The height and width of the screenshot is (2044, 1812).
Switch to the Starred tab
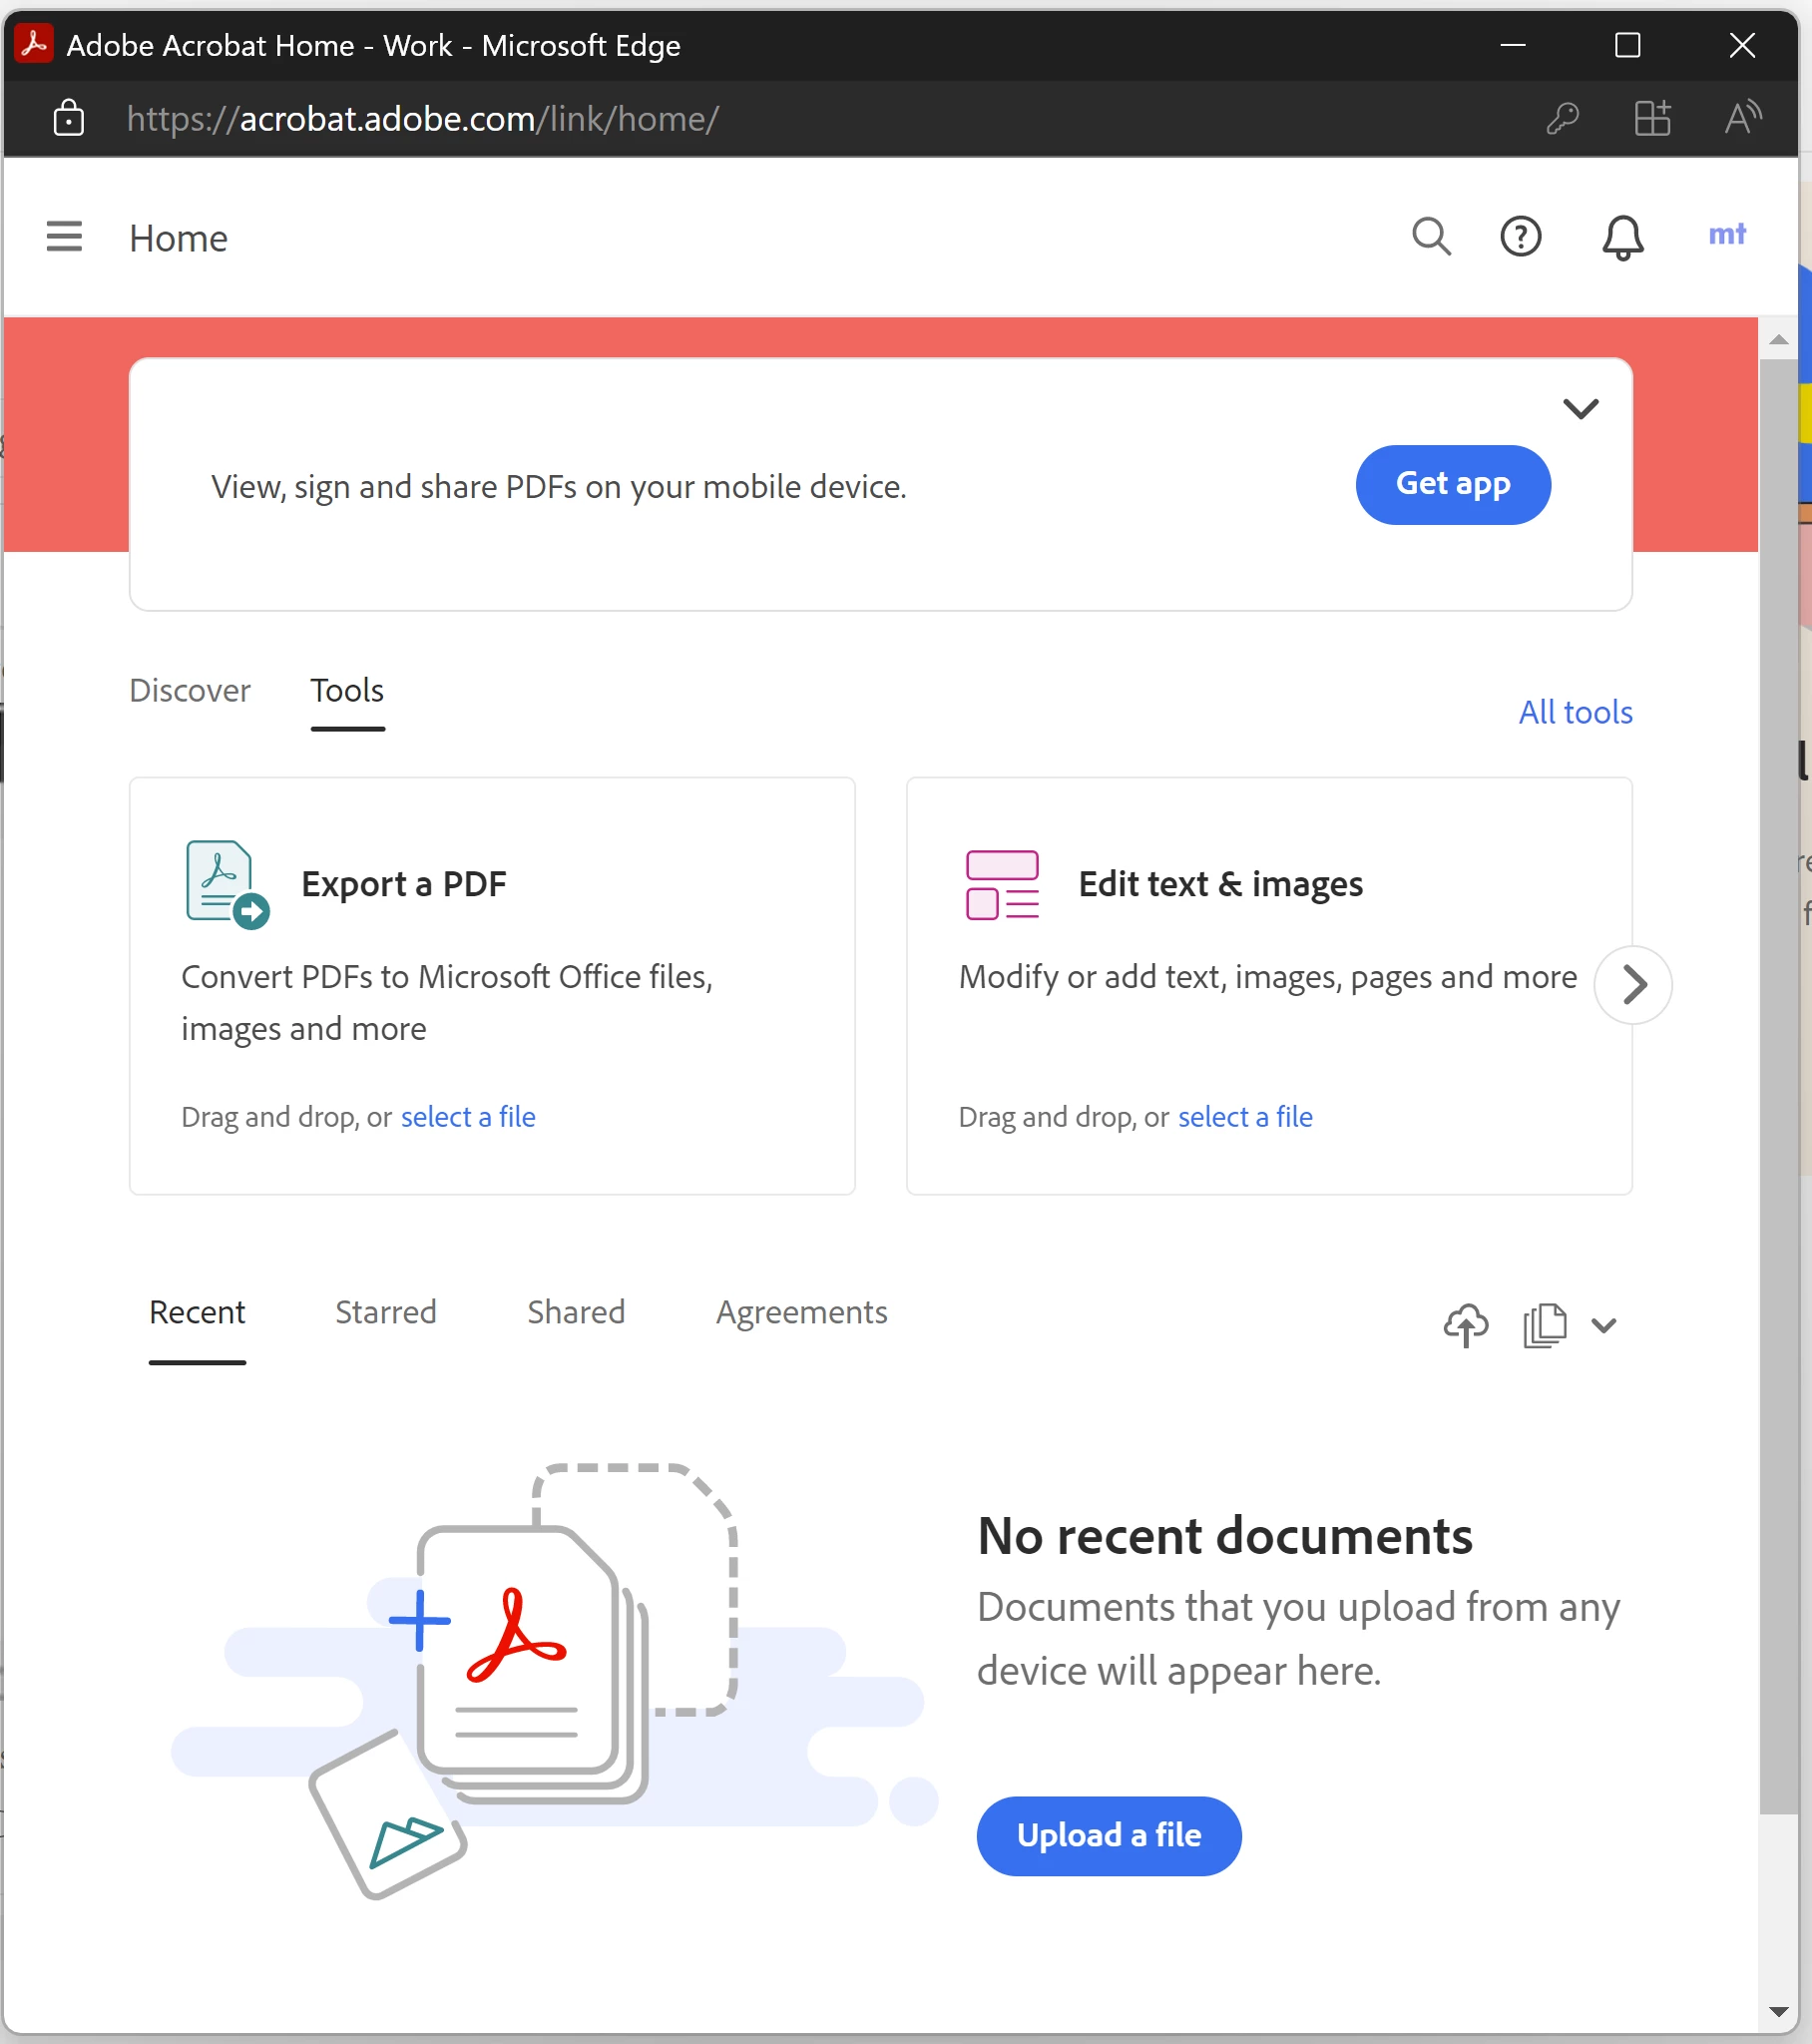point(386,1312)
